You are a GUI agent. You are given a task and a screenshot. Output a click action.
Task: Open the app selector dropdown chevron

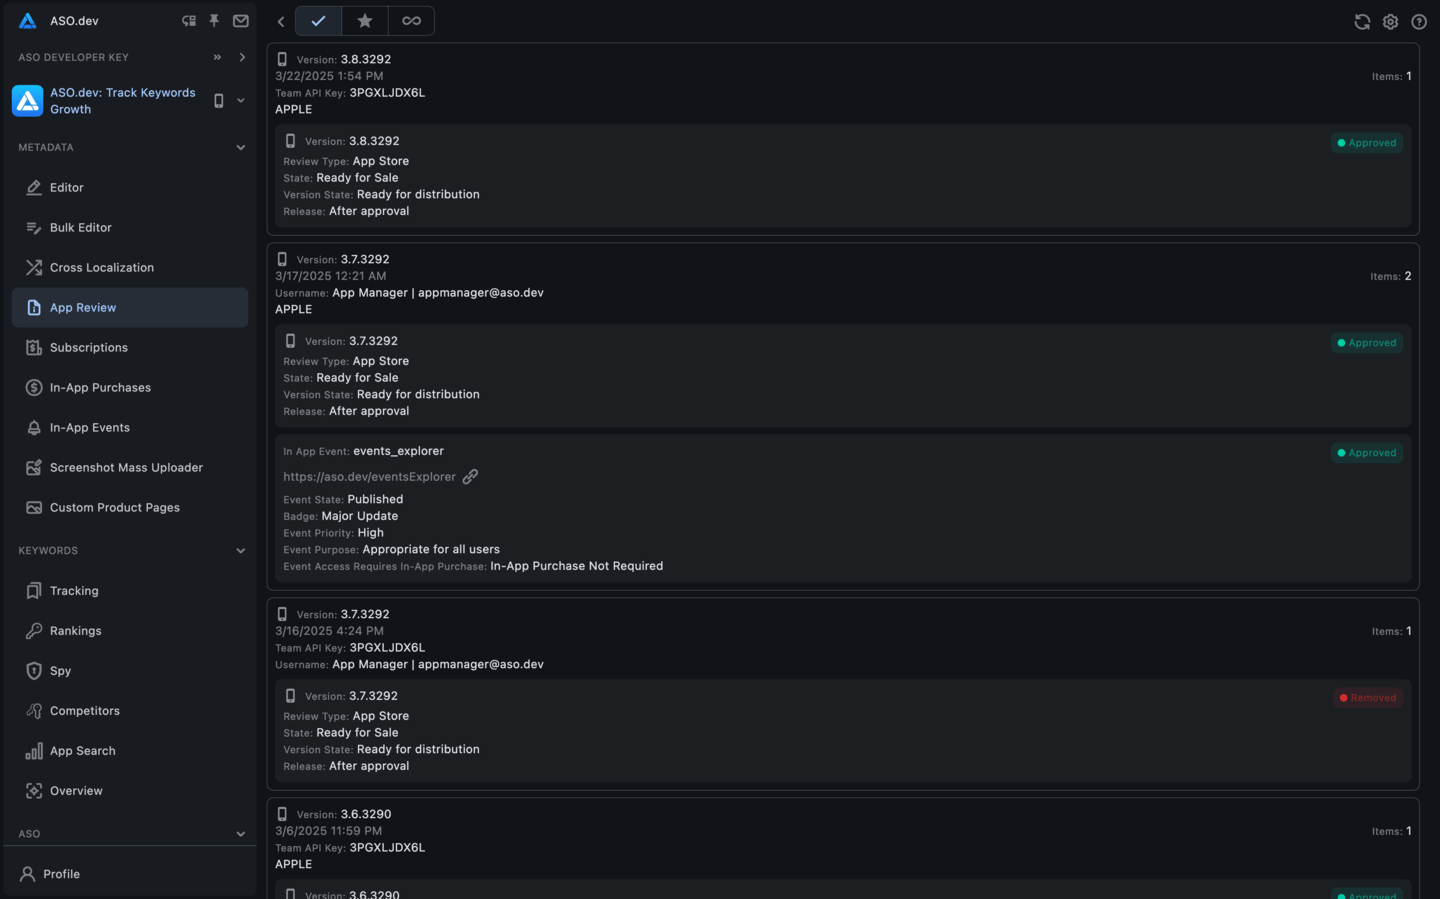pos(241,100)
